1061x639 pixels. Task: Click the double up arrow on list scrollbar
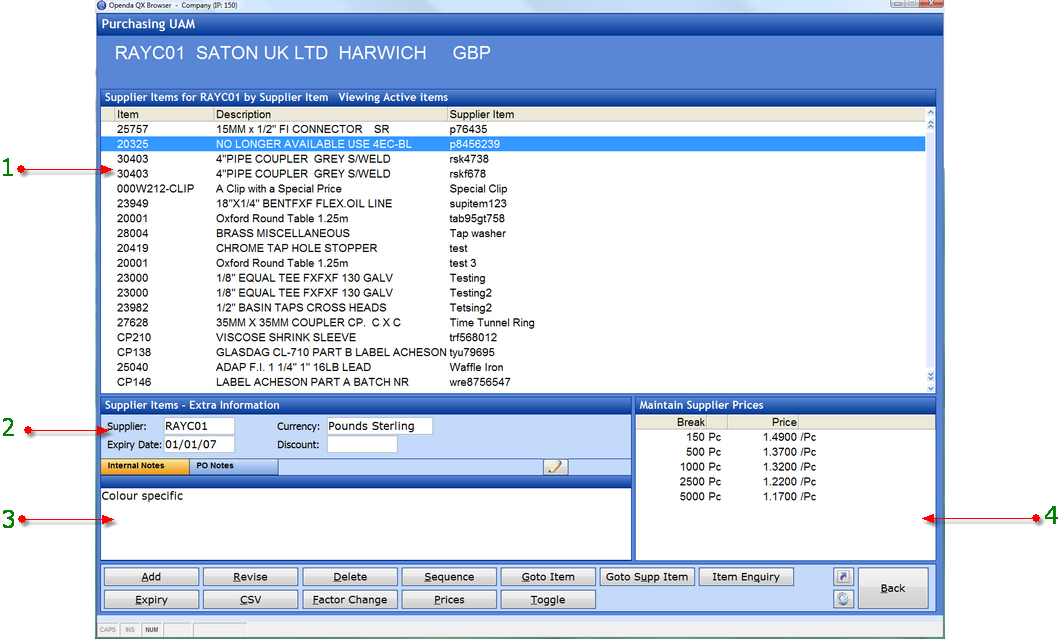coord(930,125)
